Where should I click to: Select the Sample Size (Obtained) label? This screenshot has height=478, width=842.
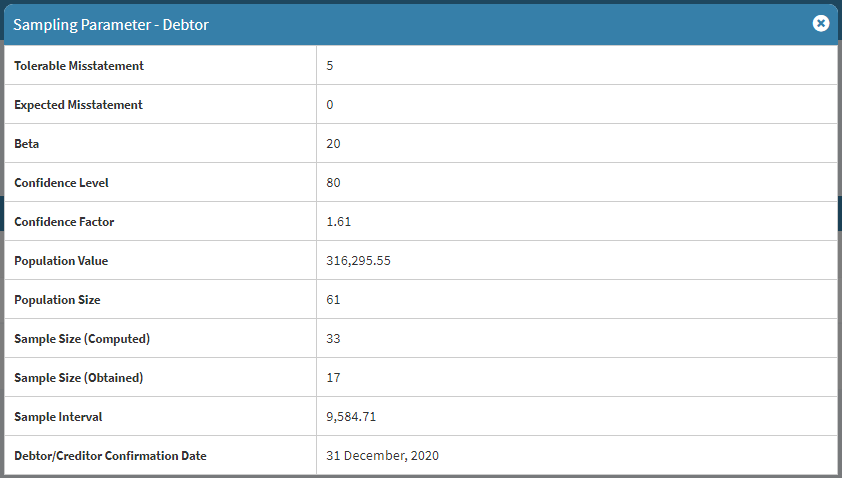click(x=79, y=378)
